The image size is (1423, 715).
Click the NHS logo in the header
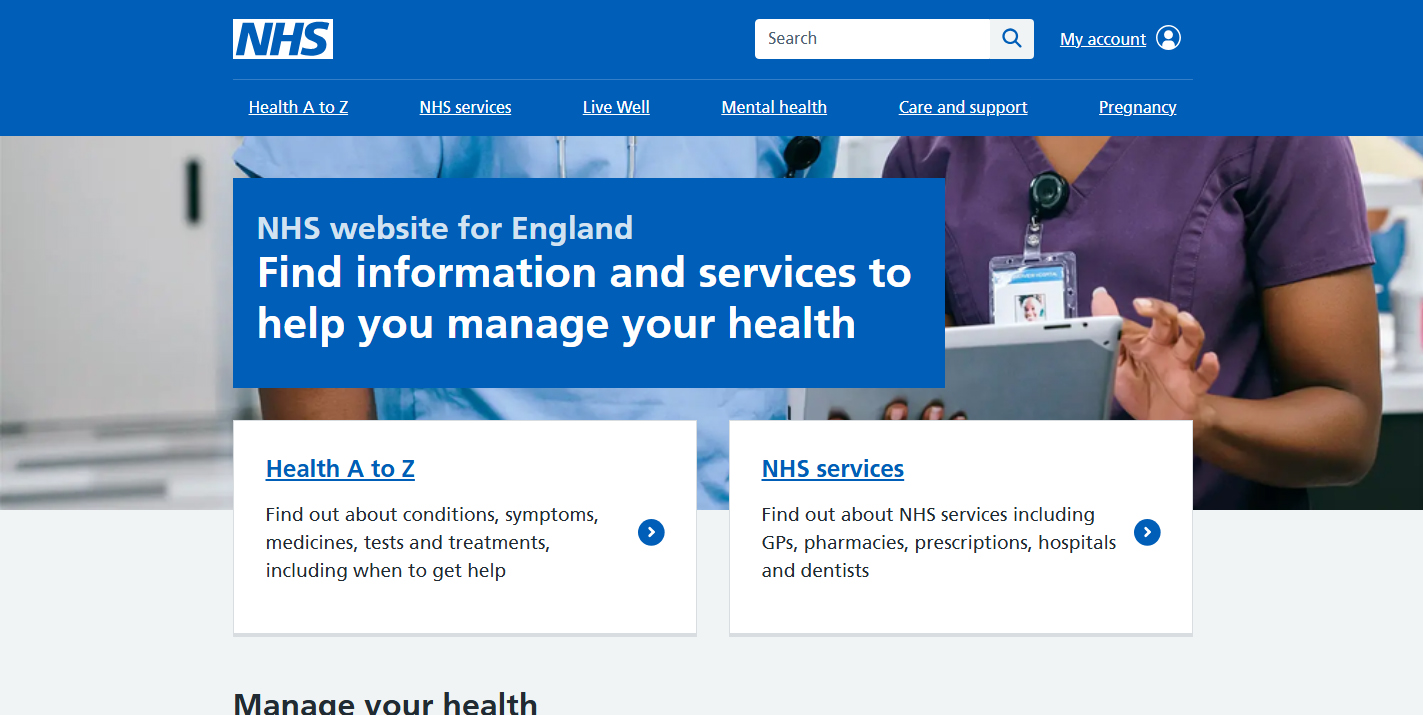point(283,39)
